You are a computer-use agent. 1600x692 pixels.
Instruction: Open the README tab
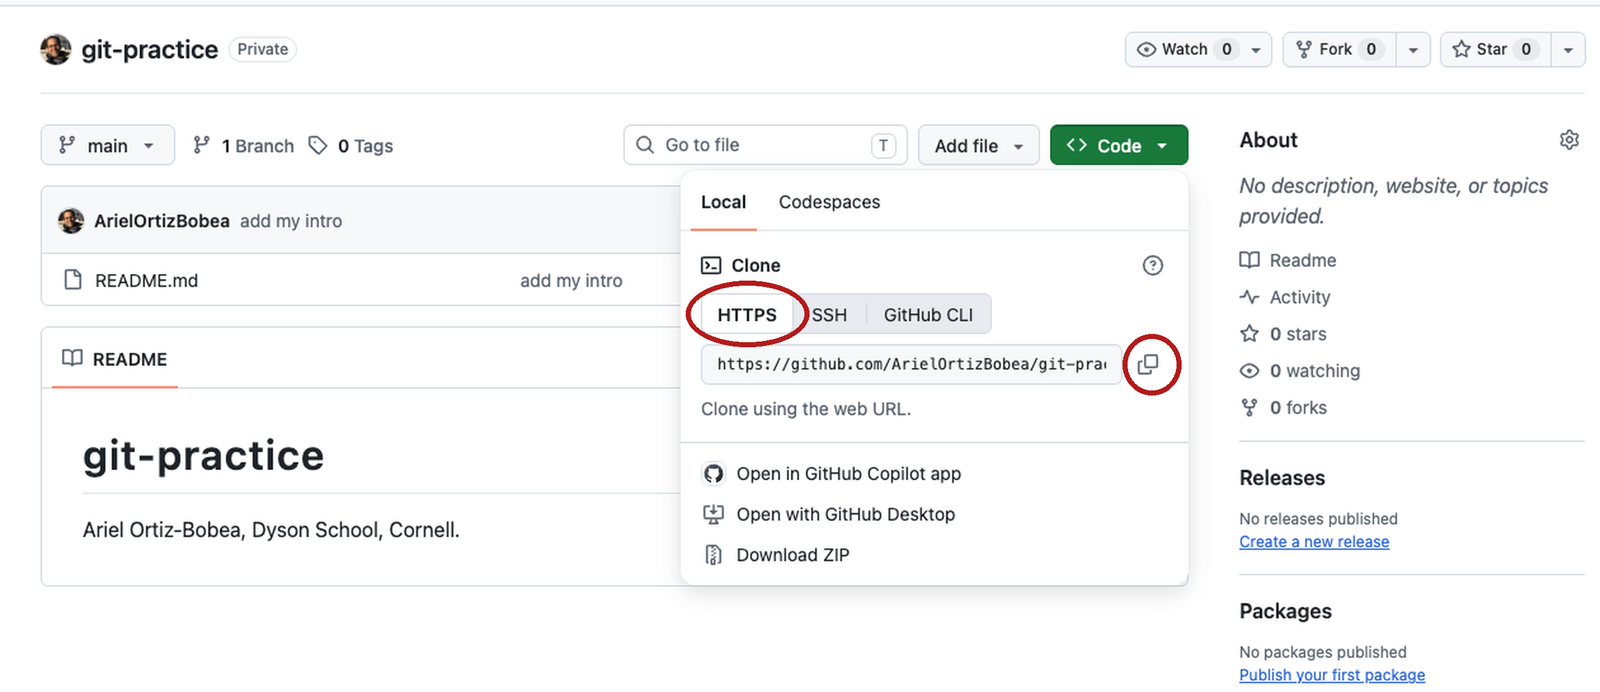tap(114, 359)
